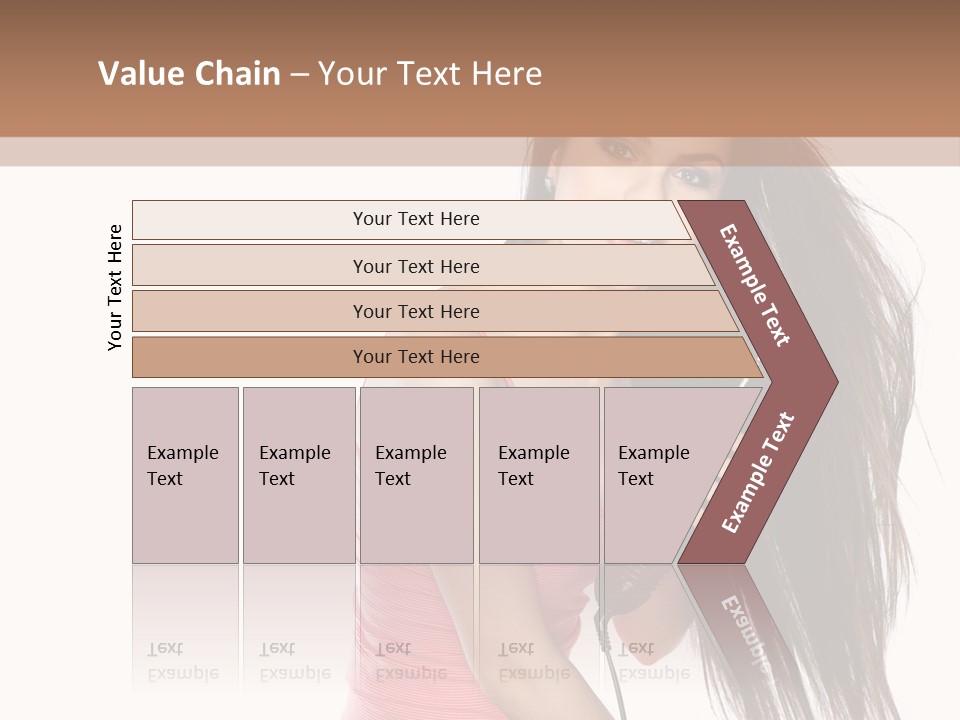The image size is (960, 720).
Task: Click the fourth "Example Text" box
Action: click(x=539, y=475)
